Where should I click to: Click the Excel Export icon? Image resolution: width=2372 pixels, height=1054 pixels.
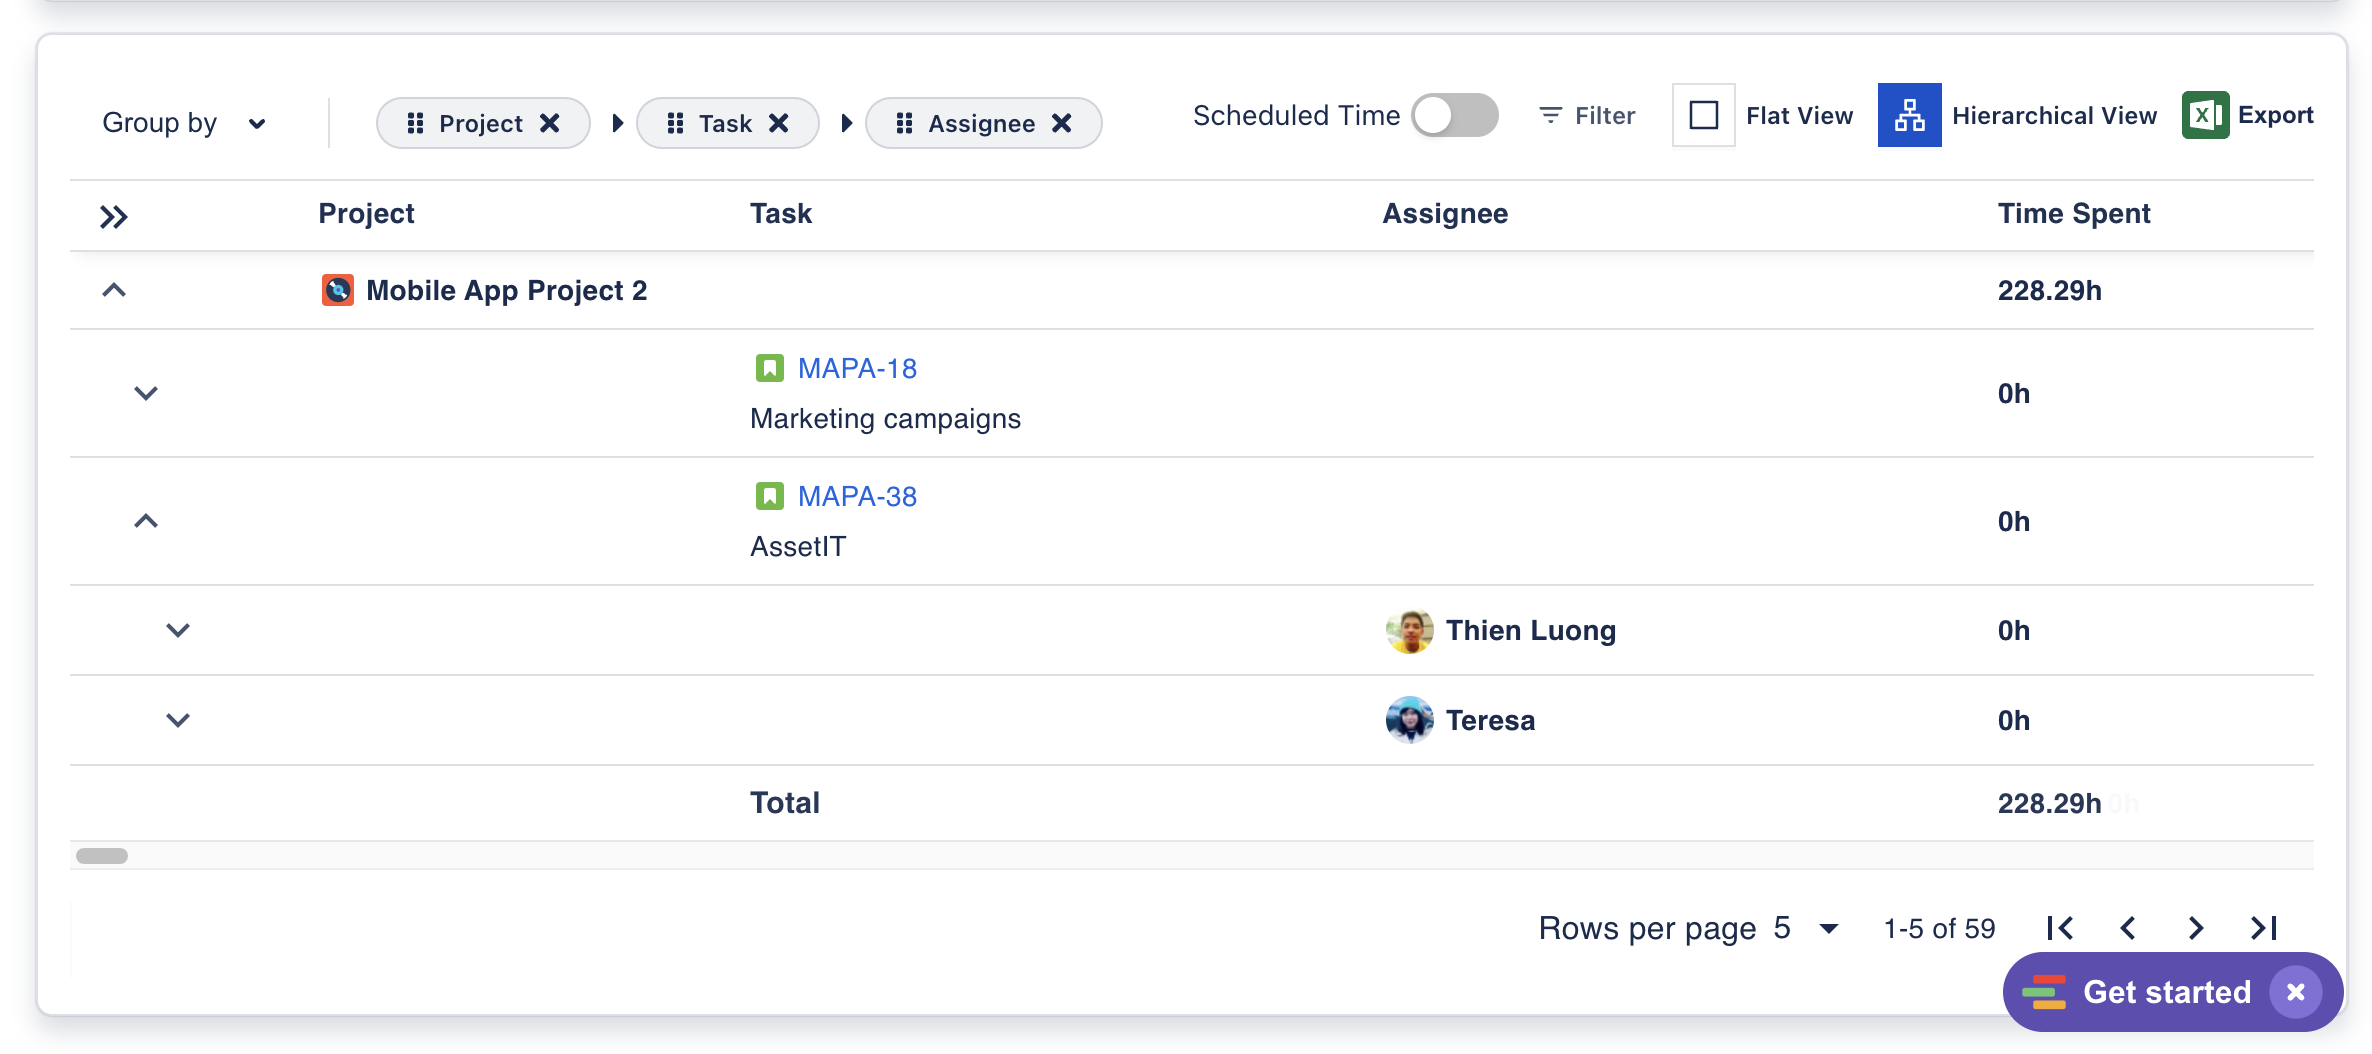pos(2205,116)
